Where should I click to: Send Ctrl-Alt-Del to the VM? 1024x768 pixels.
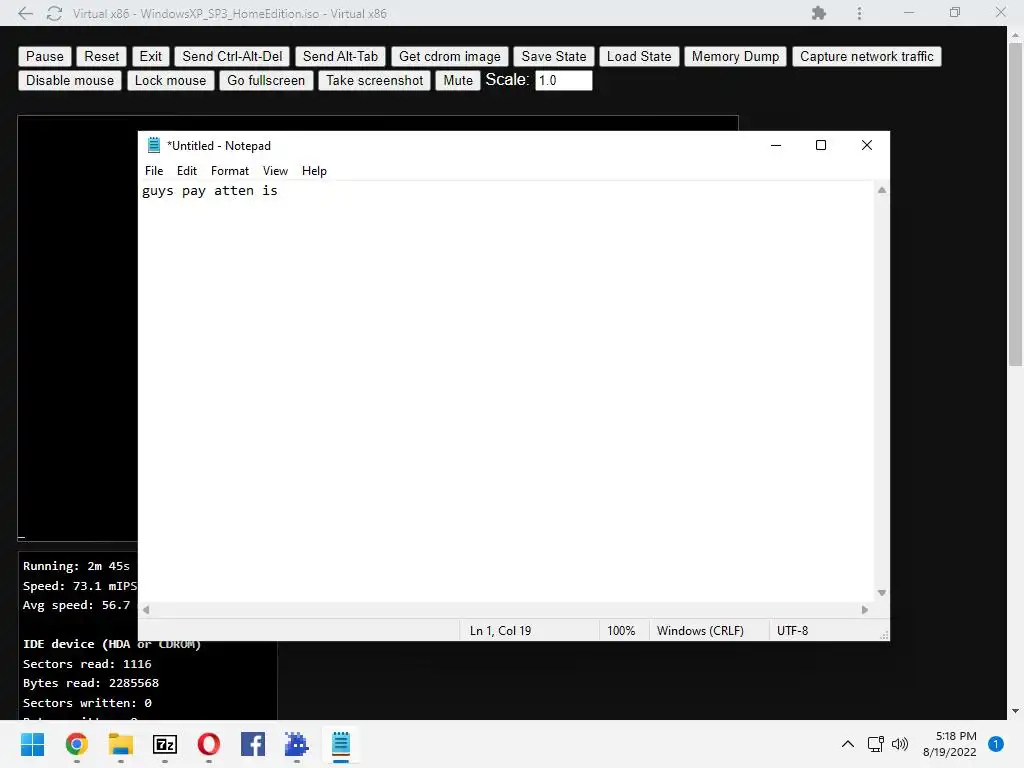click(232, 56)
